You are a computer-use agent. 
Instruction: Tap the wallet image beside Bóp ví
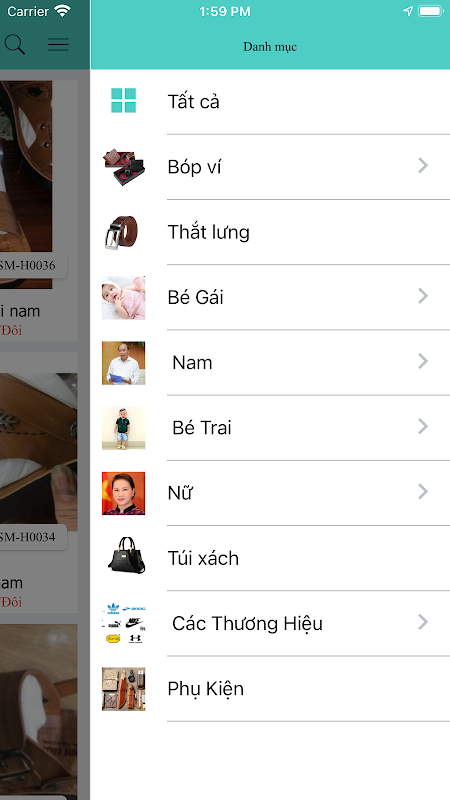123,166
